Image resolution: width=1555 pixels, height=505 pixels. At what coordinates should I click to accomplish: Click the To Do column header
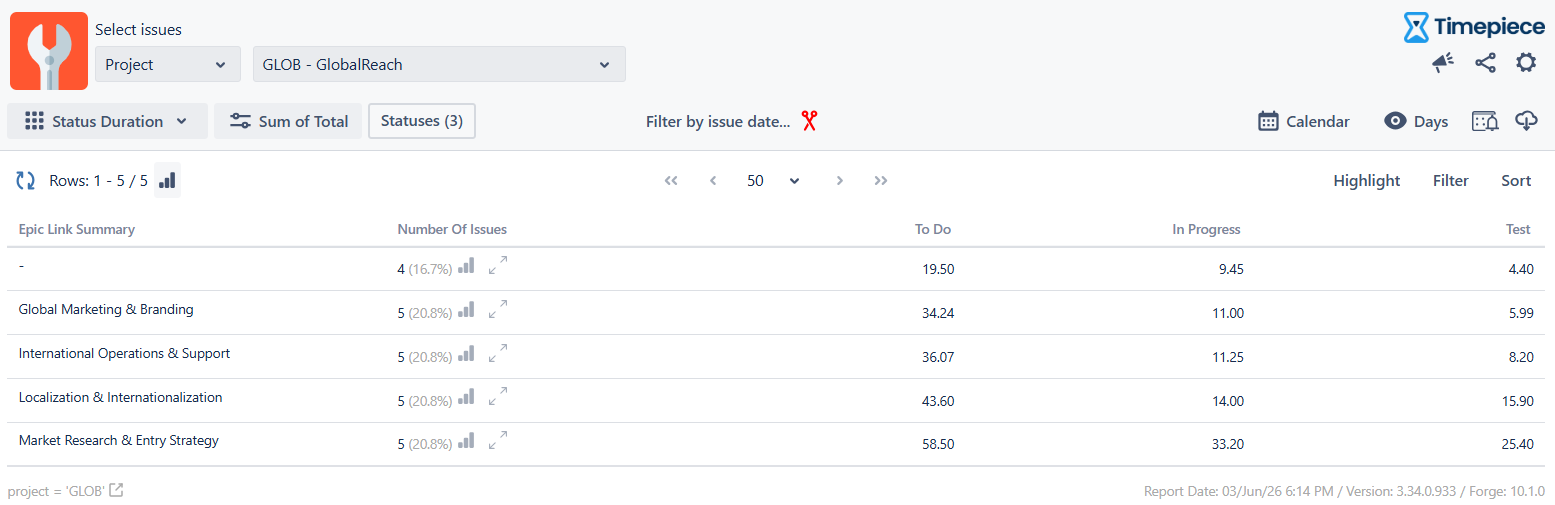click(933, 229)
